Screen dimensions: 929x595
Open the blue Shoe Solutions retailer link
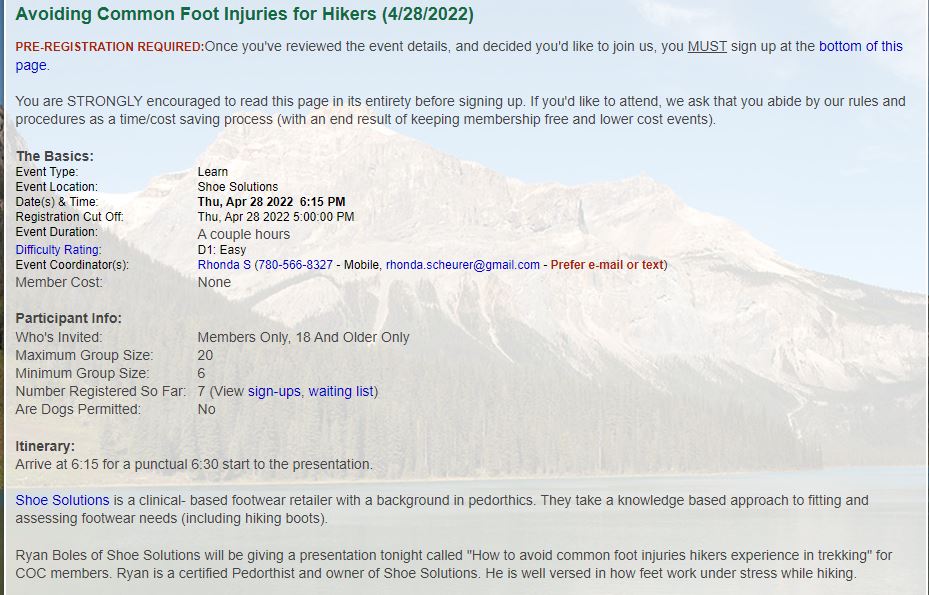click(x=62, y=500)
